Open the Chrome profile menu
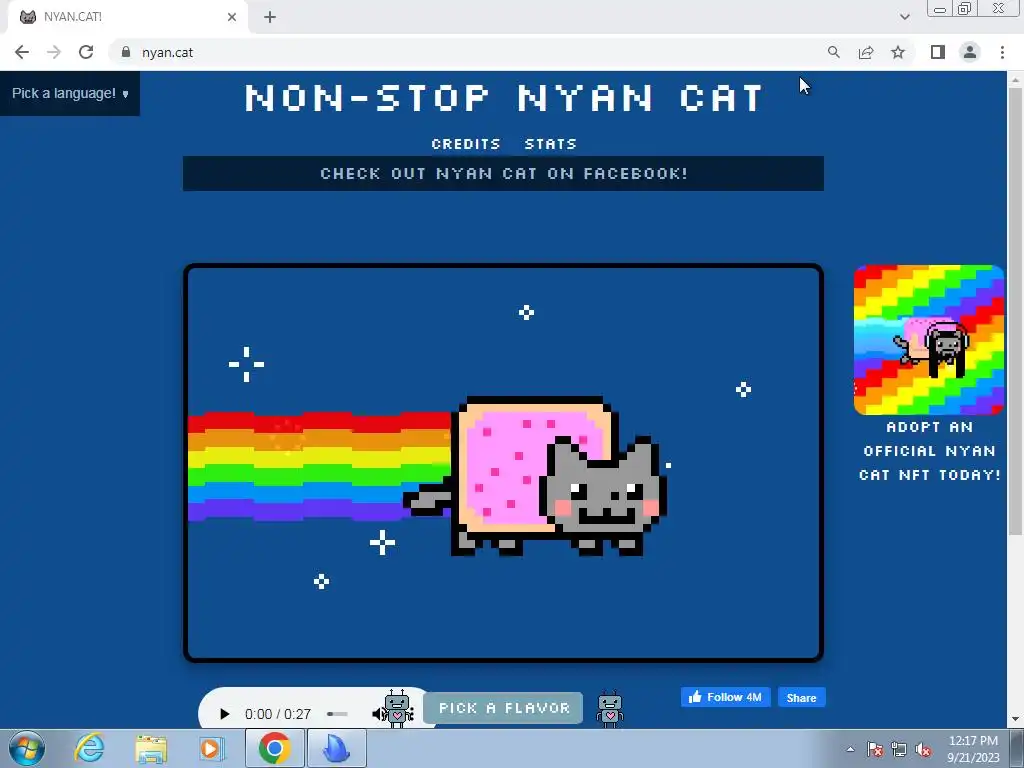 970,52
